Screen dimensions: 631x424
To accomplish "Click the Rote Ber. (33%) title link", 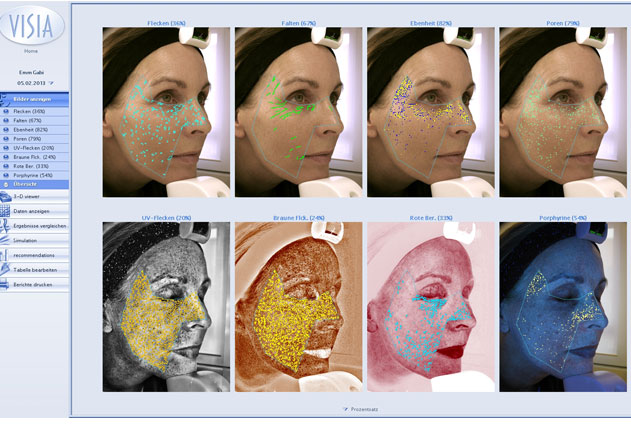I will click(x=431, y=218).
